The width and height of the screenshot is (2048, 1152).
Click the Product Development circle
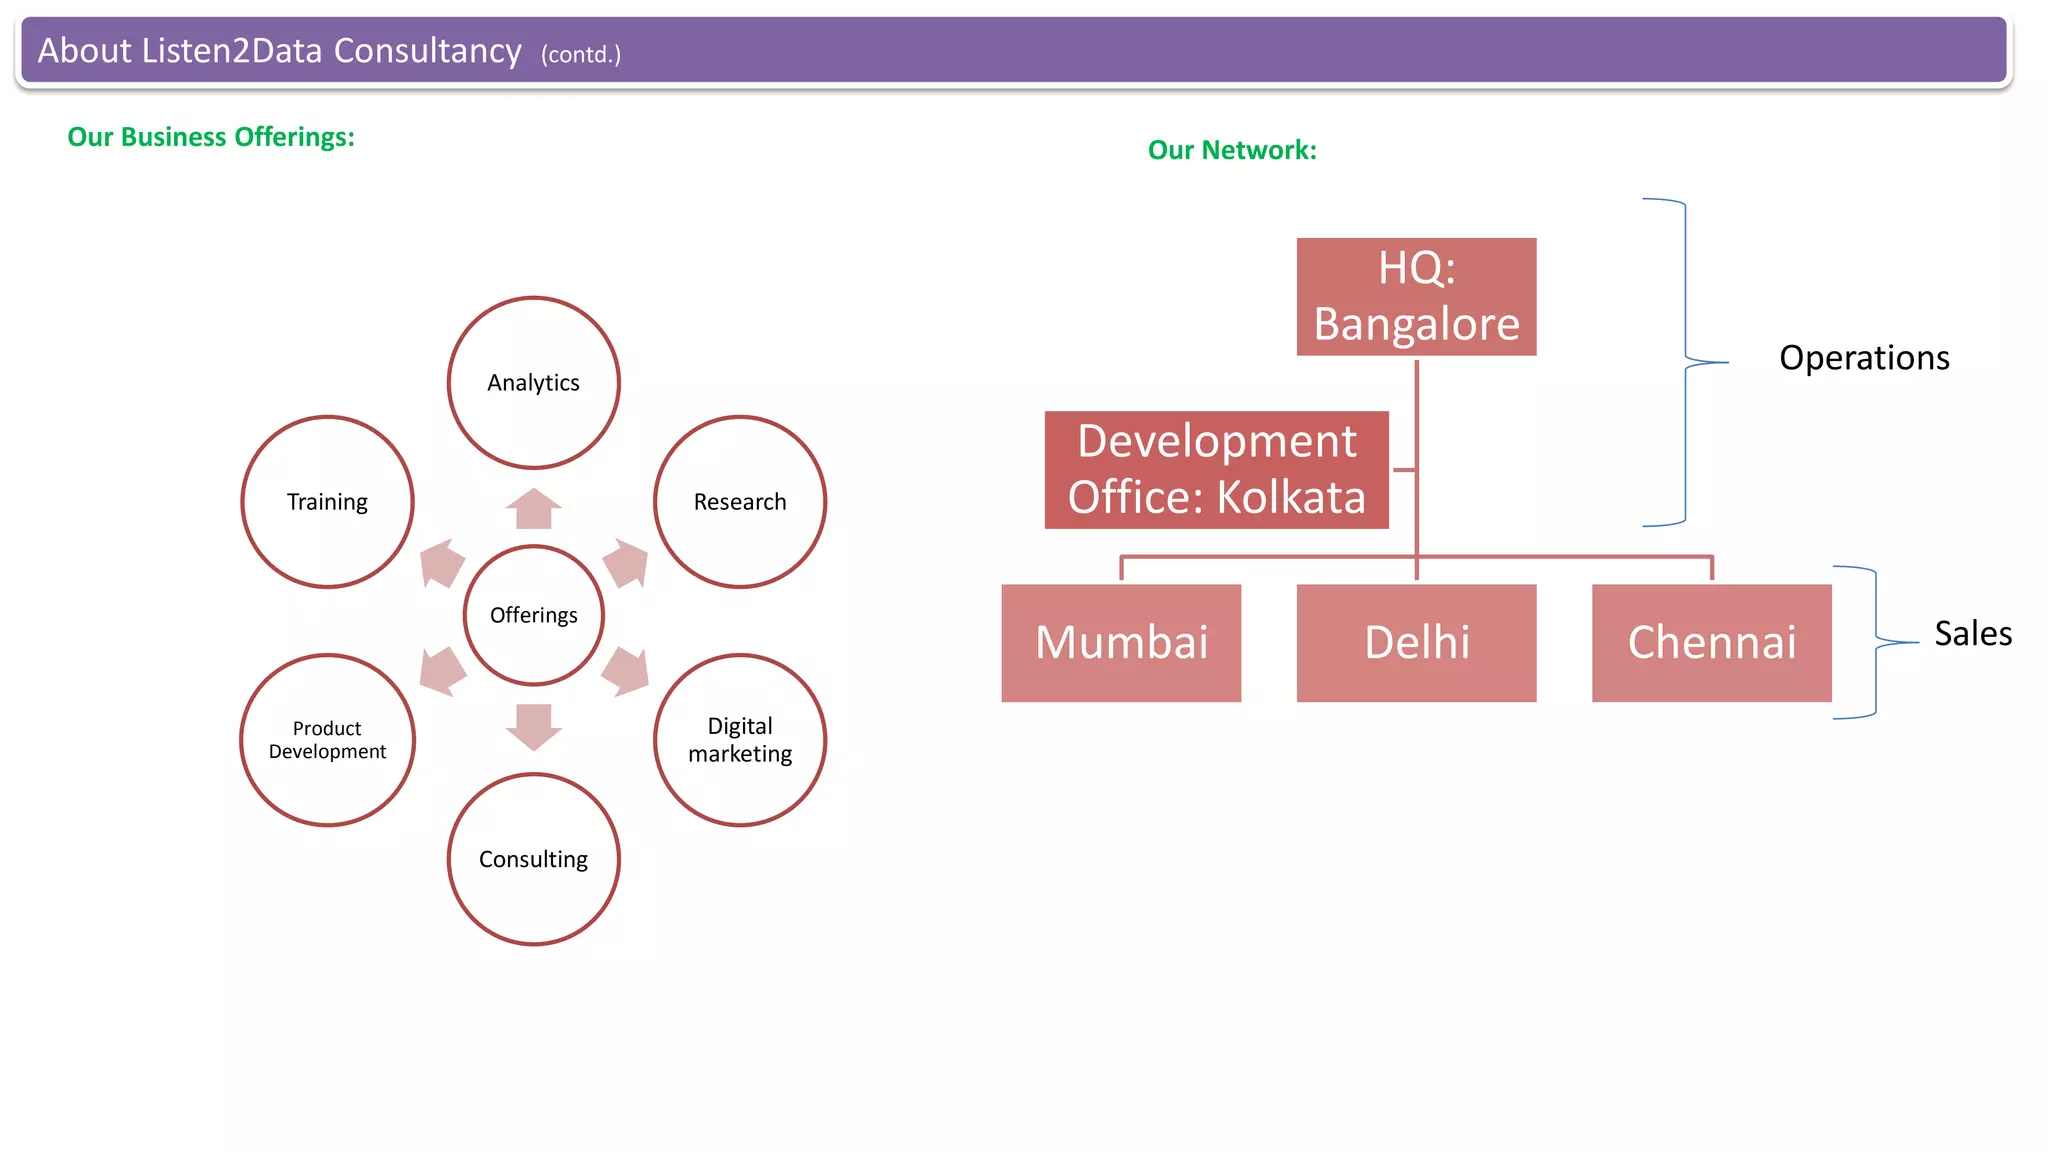point(327,740)
